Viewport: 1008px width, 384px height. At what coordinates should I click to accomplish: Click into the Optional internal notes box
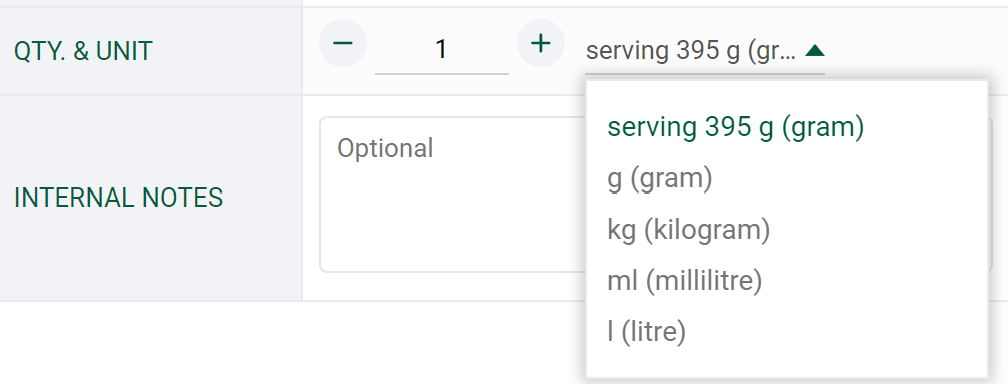coord(453,194)
